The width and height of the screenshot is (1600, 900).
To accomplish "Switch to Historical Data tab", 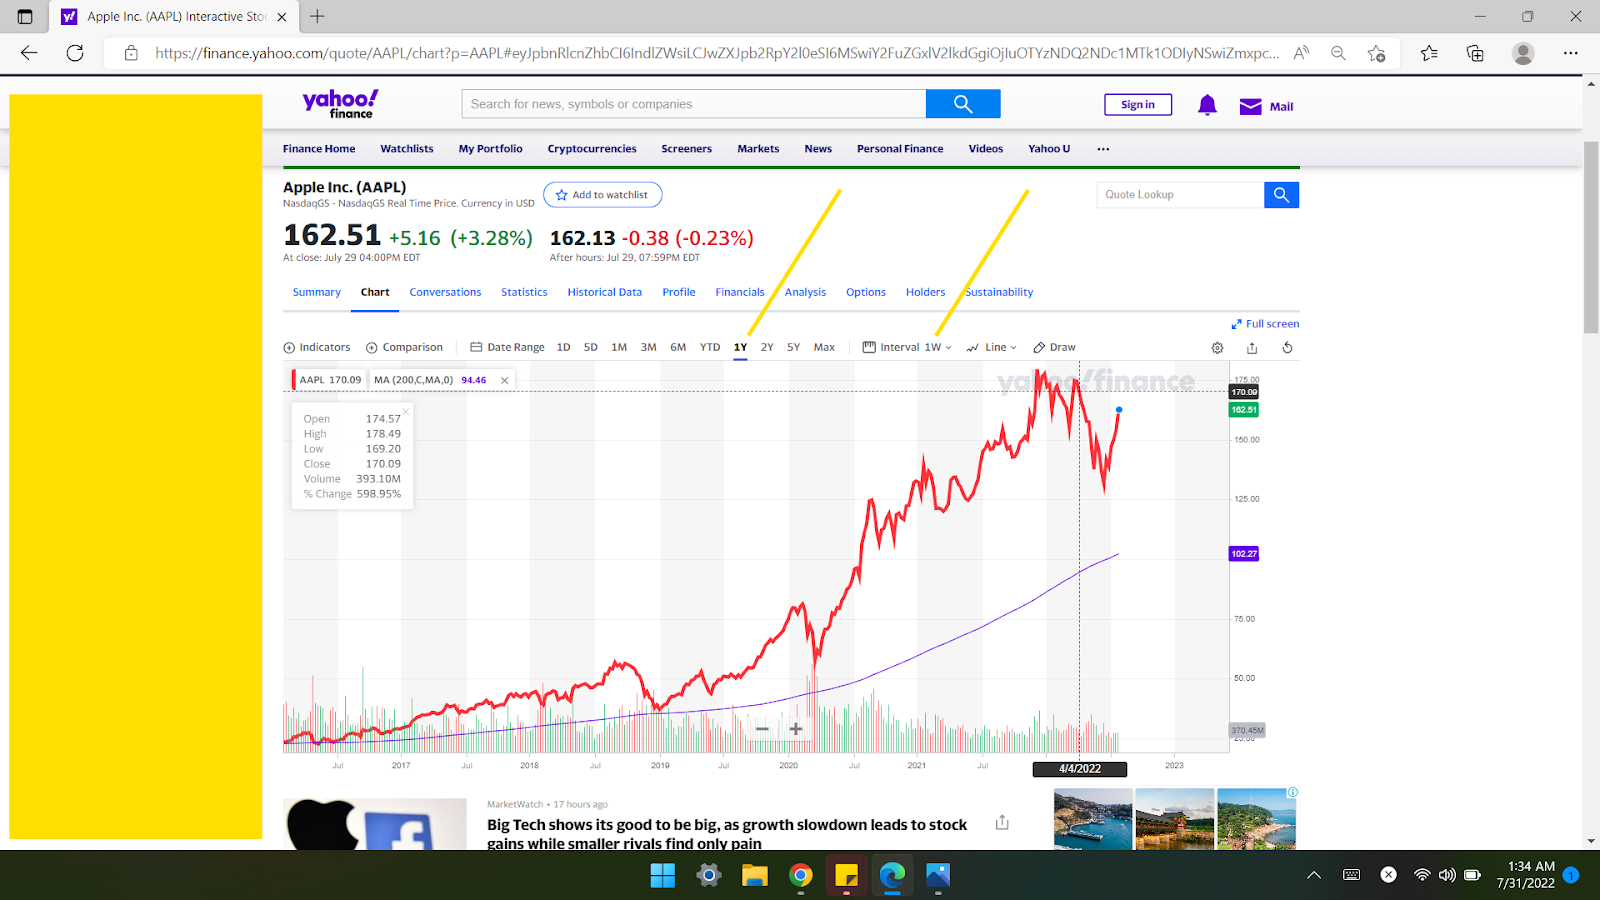I will pos(604,293).
